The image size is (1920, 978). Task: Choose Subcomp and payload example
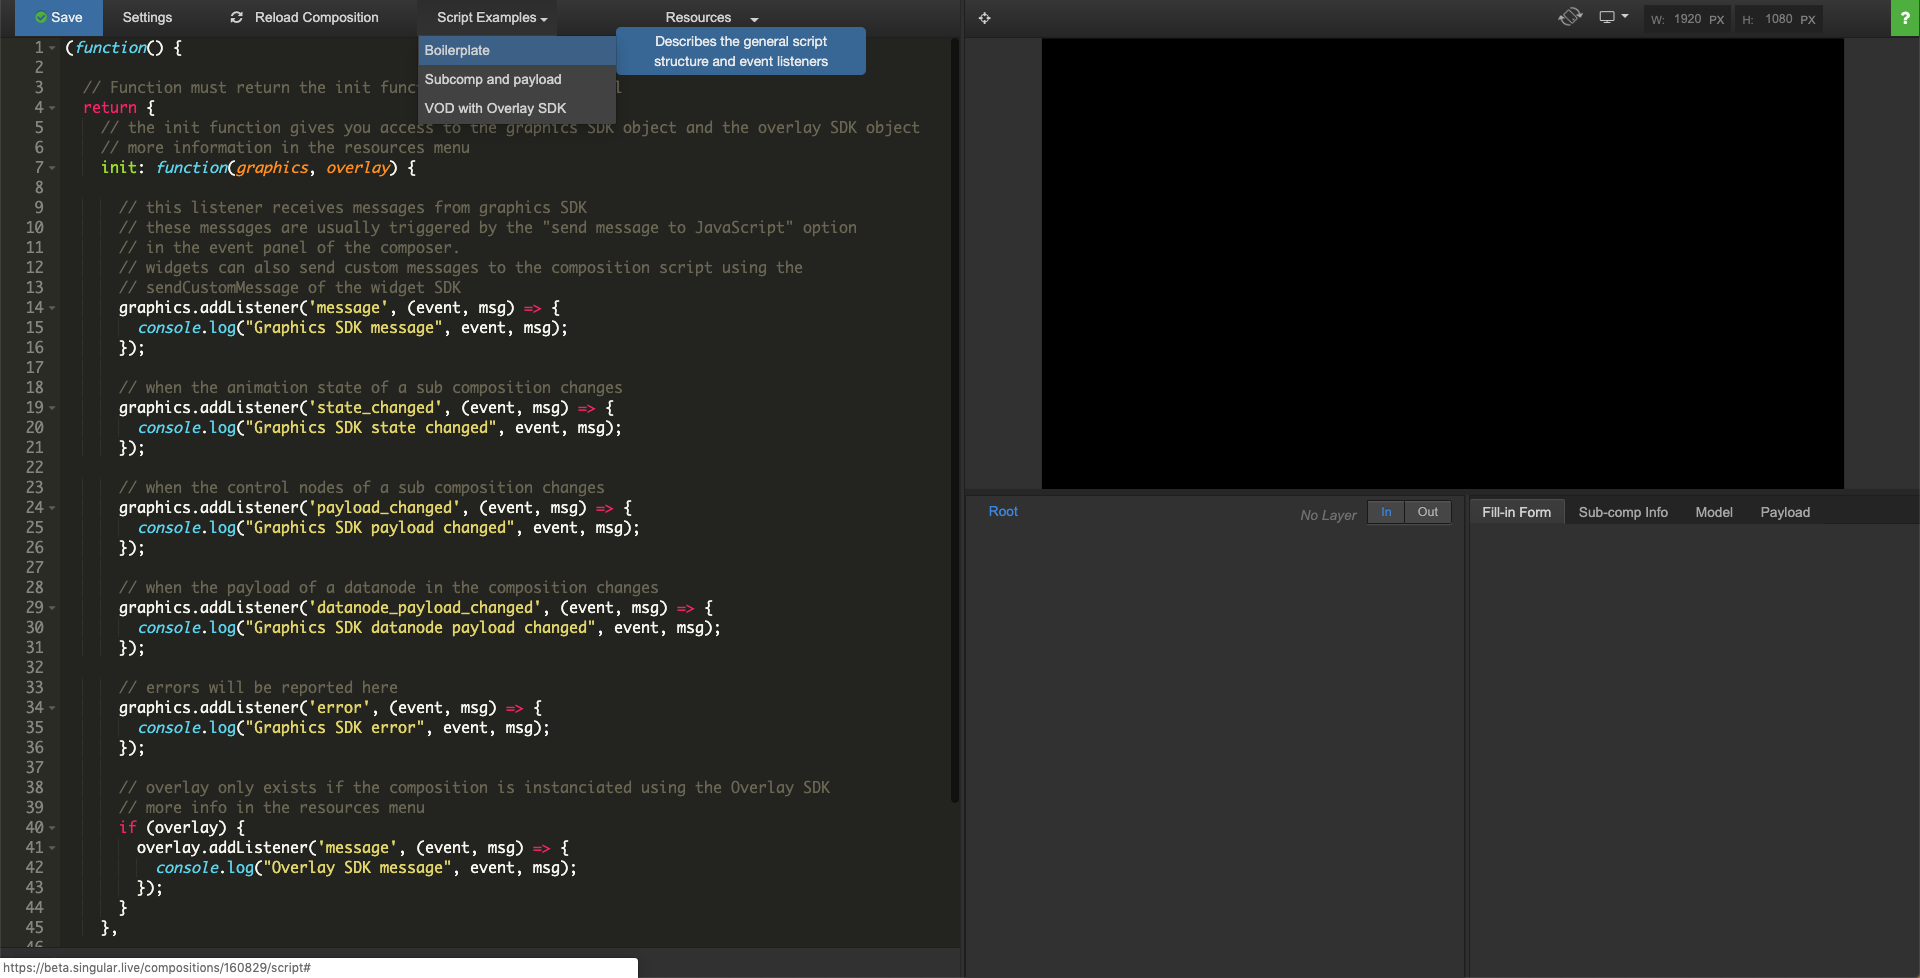(x=517, y=79)
